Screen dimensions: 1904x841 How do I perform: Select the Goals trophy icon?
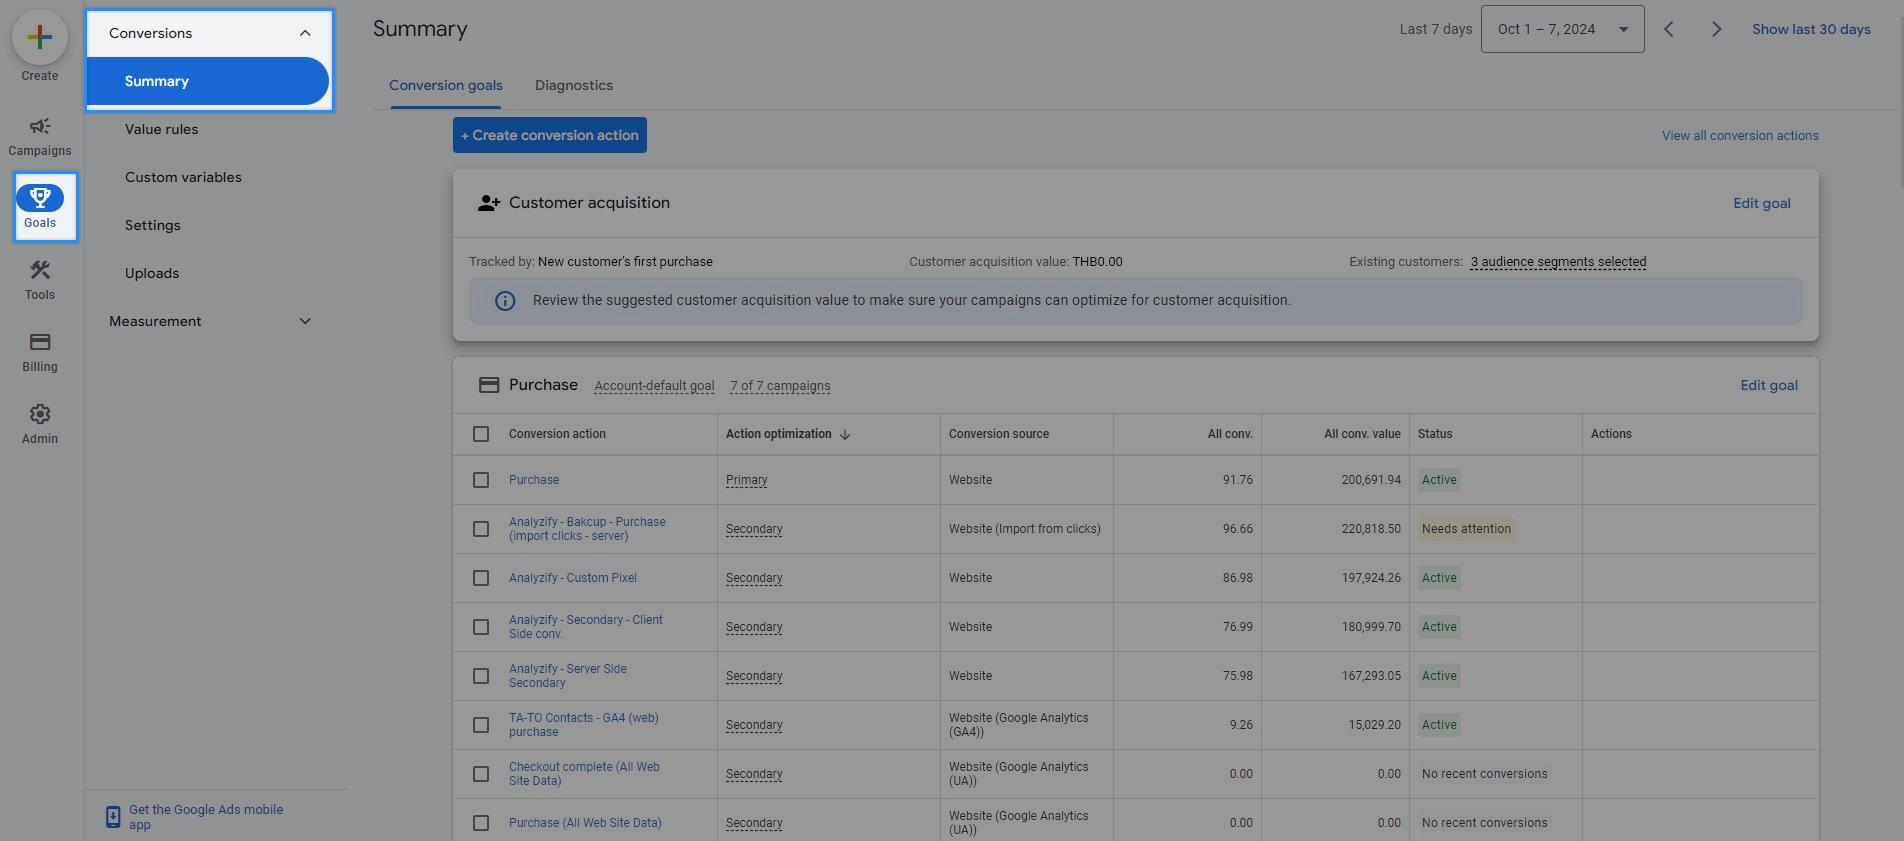(40, 198)
